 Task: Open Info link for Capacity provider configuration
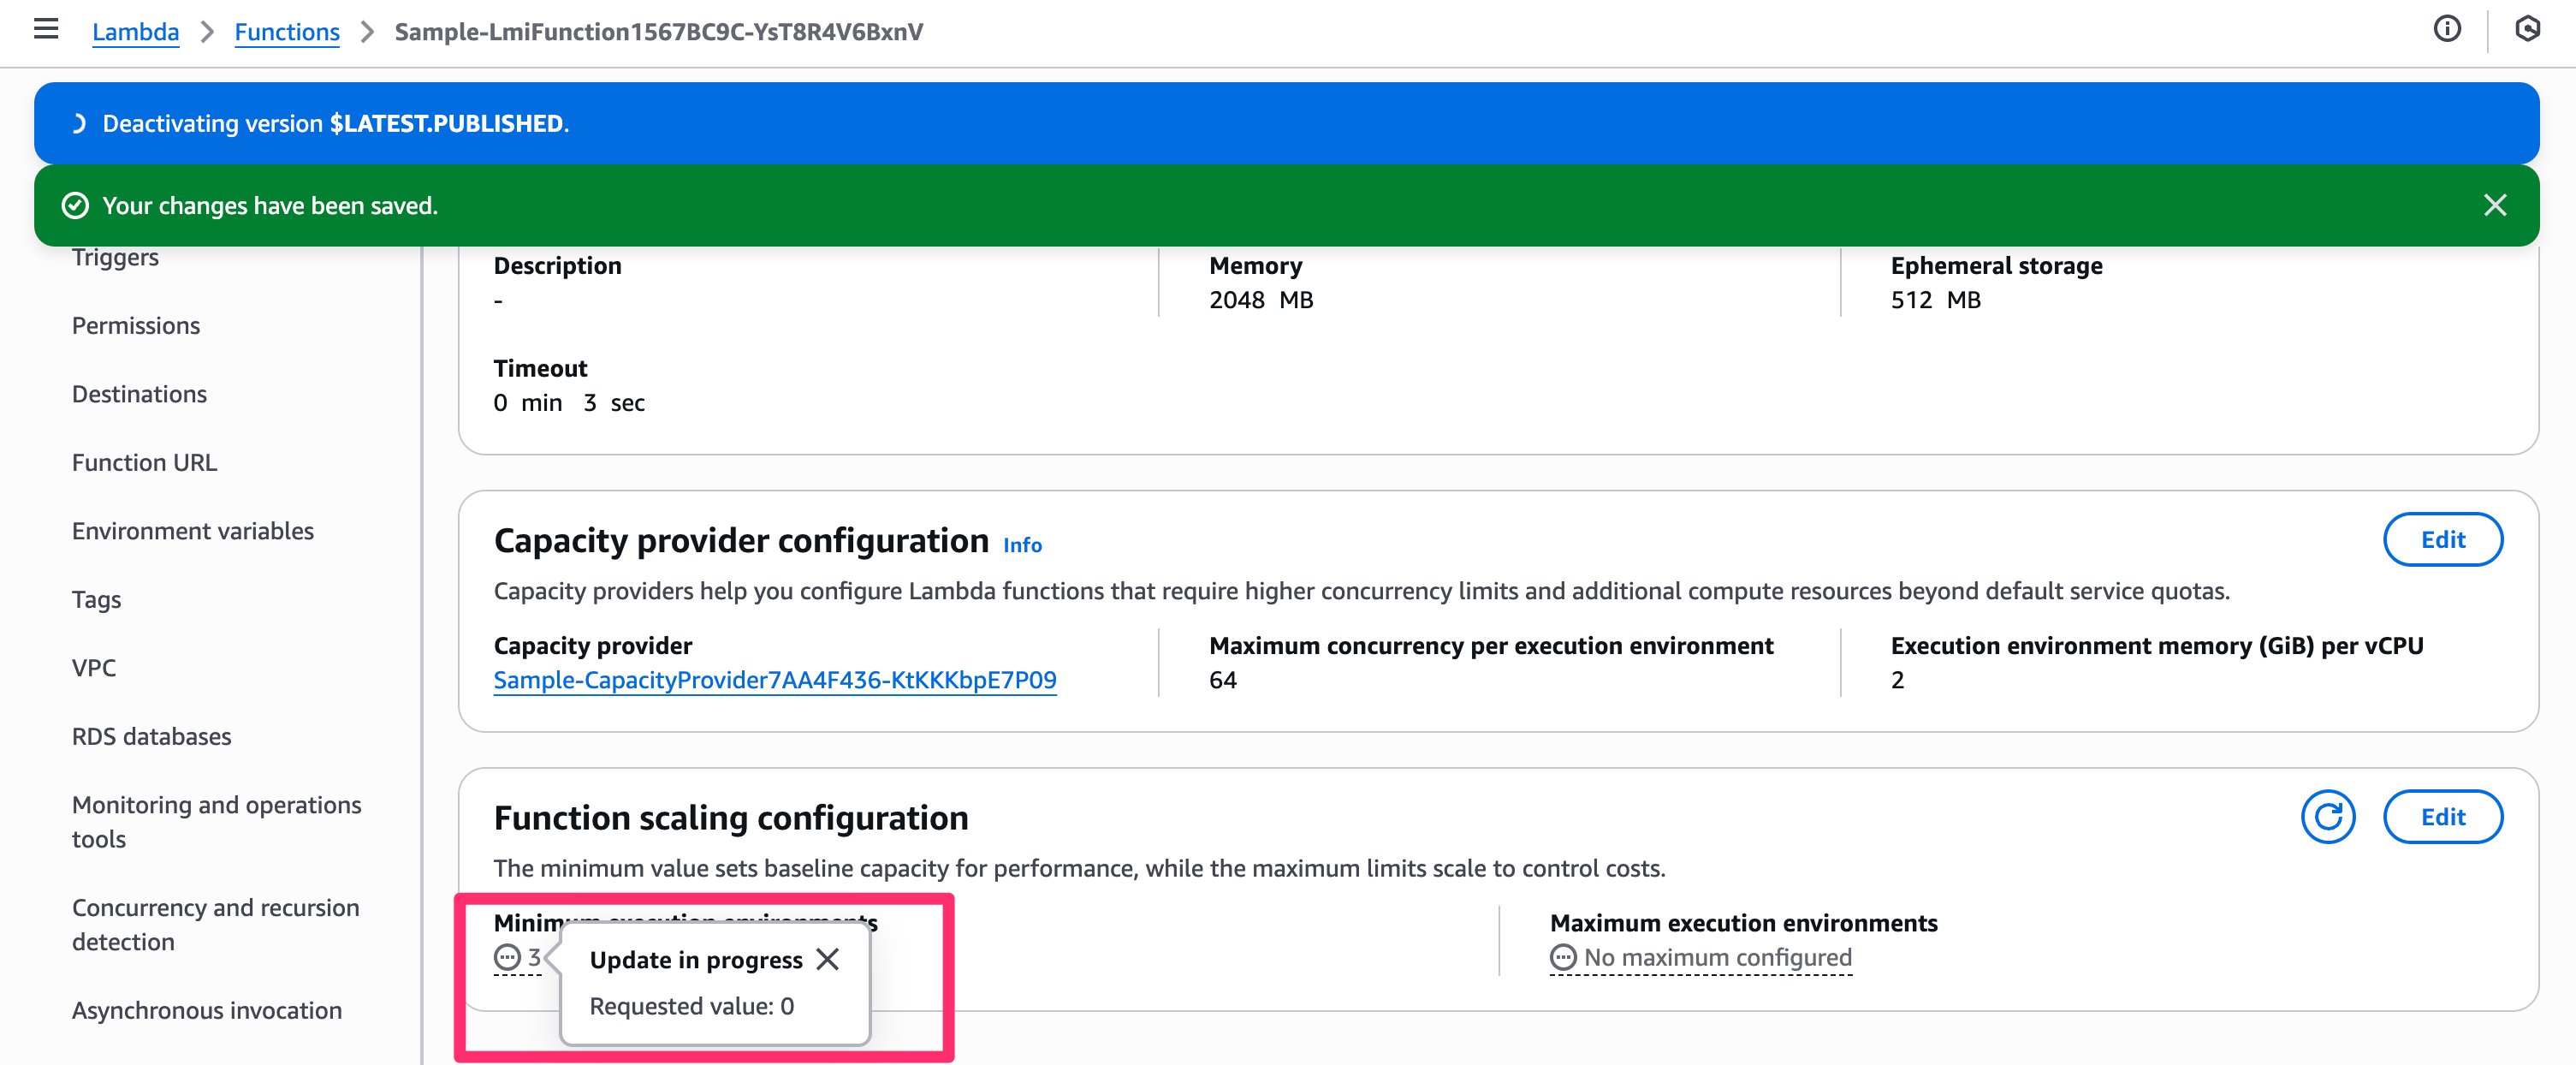(1022, 545)
